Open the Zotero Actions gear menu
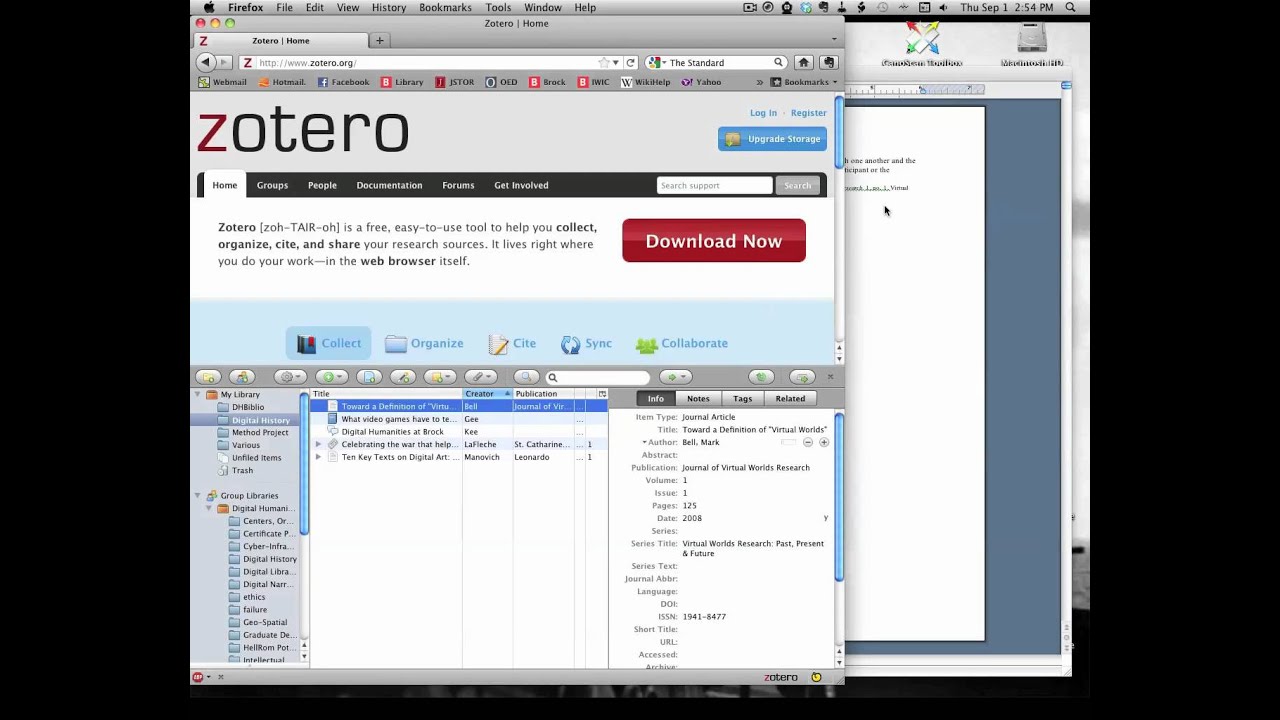 coord(290,377)
